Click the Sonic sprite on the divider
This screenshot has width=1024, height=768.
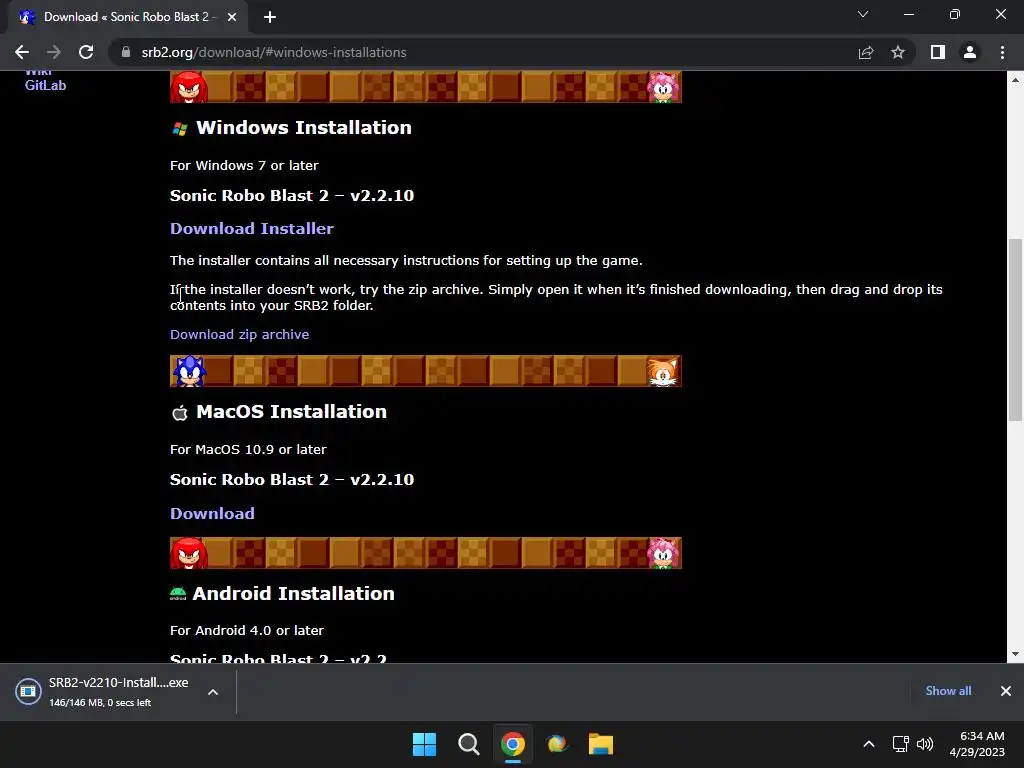point(189,372)
